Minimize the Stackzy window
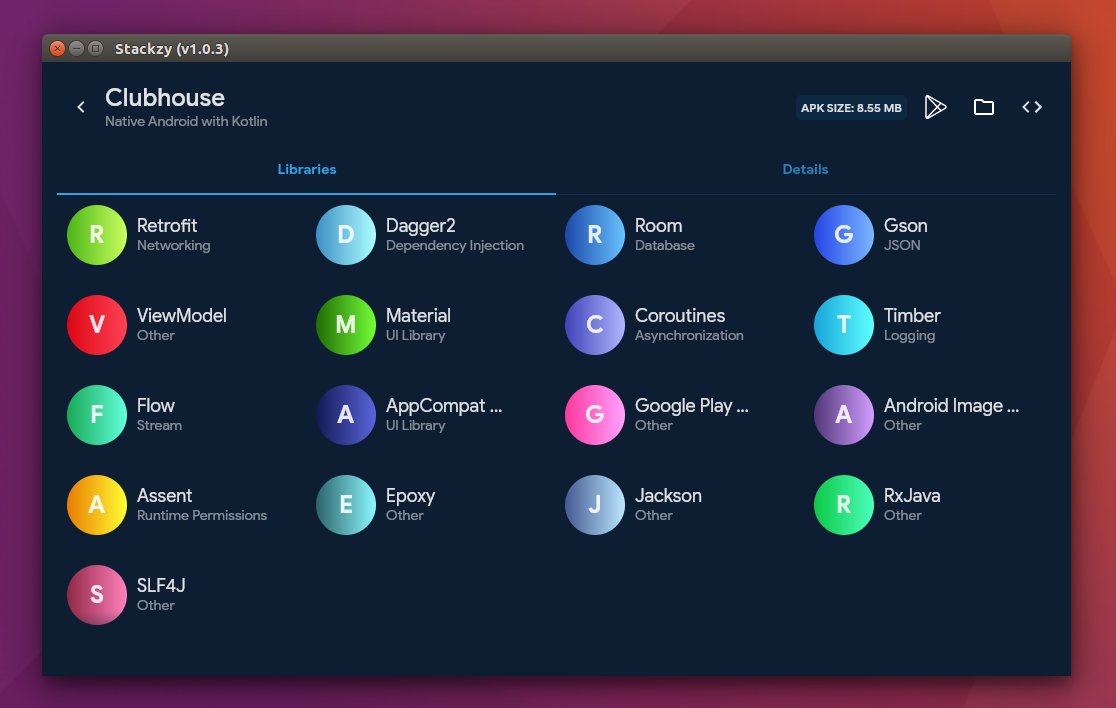 [x=76, y=48]
